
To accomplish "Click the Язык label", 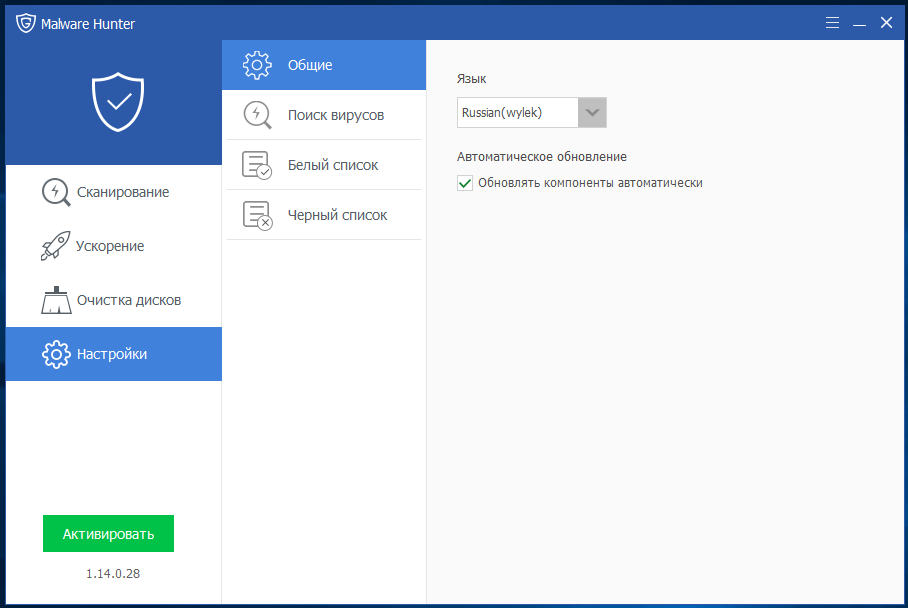I will coord(471,79).
